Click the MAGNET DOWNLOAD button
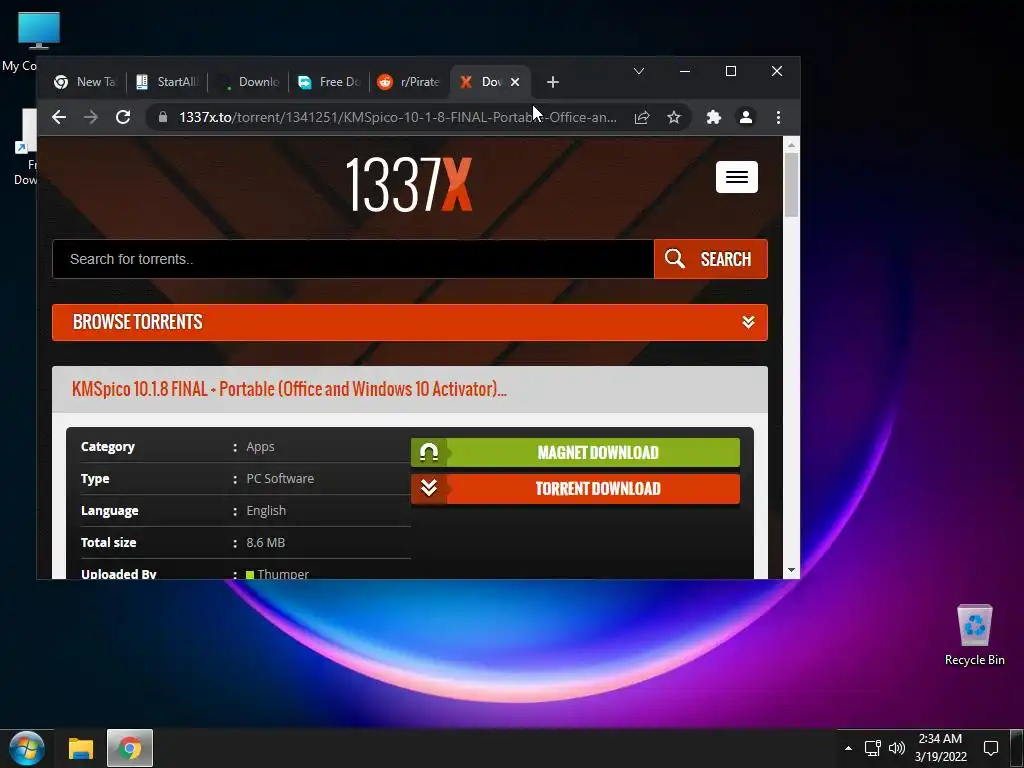Screen dimensions: 1024x768 pyautogui.click(x=575, y=453)
